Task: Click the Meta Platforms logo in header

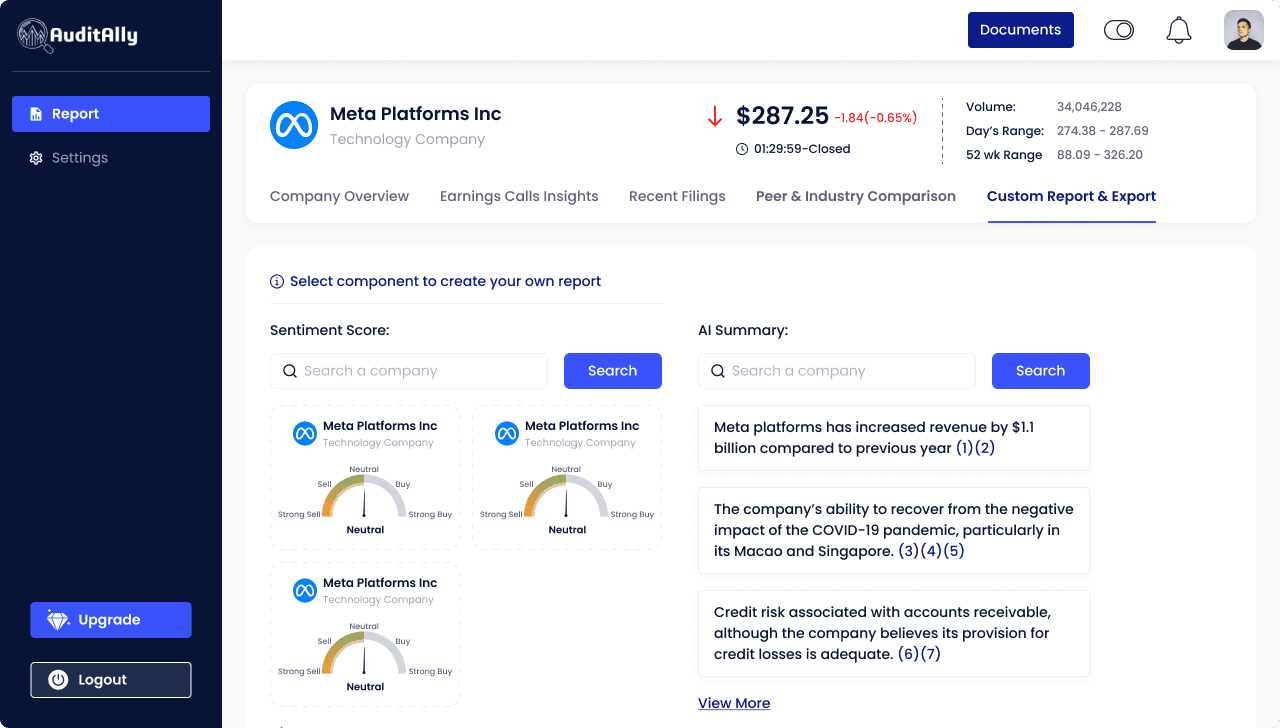Action: pos(294,125)
